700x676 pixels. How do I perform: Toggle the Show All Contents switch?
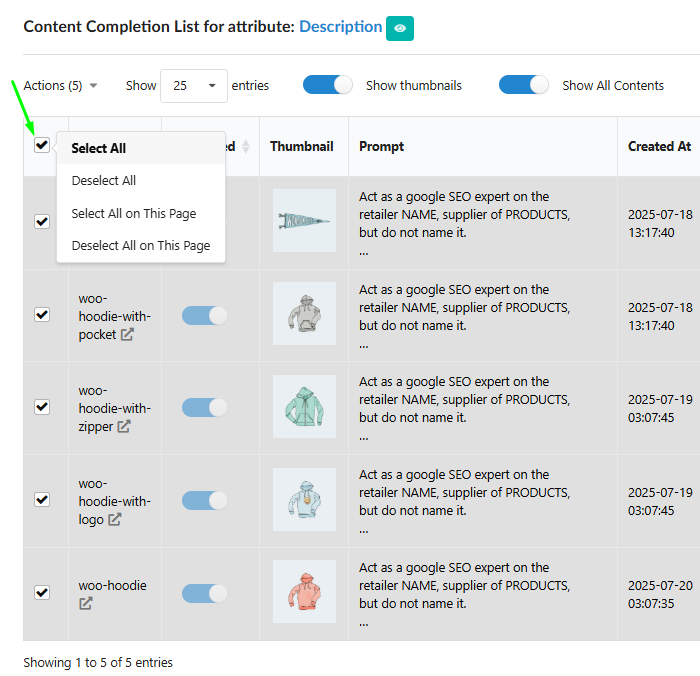(524, 85)
